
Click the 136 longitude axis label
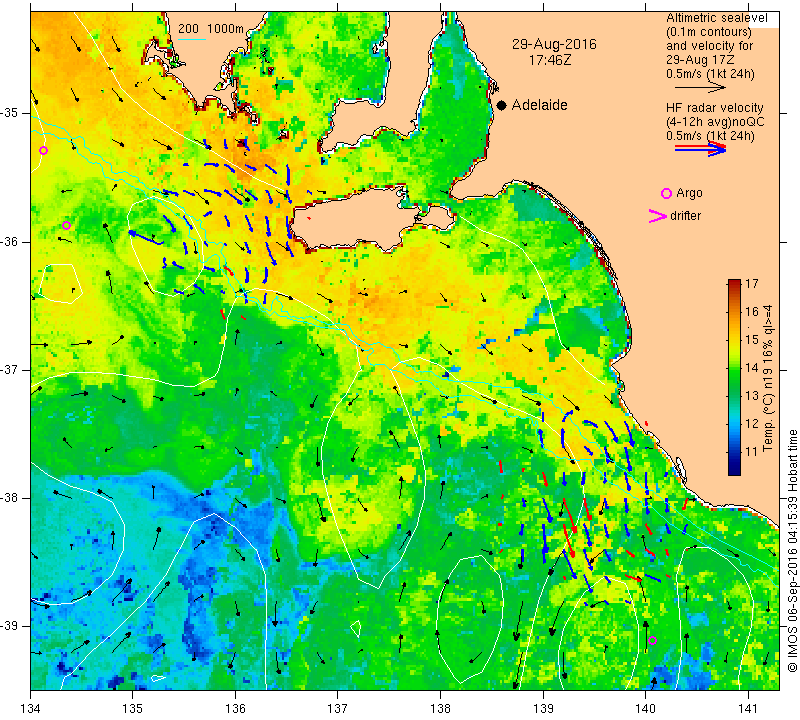236,708
